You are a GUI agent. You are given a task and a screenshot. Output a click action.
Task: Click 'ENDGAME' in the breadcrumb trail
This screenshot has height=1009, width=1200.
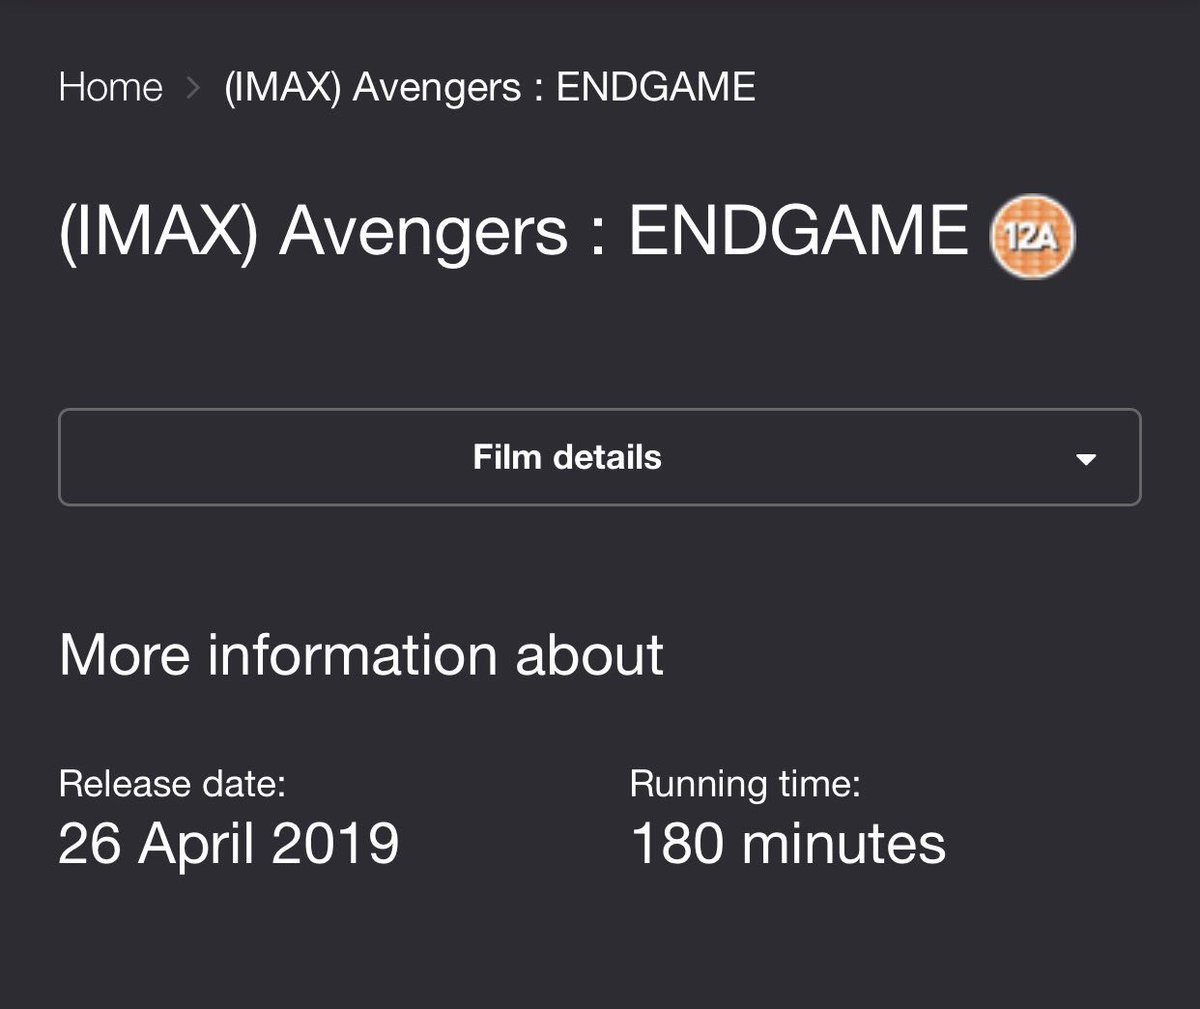click(656, 88)
